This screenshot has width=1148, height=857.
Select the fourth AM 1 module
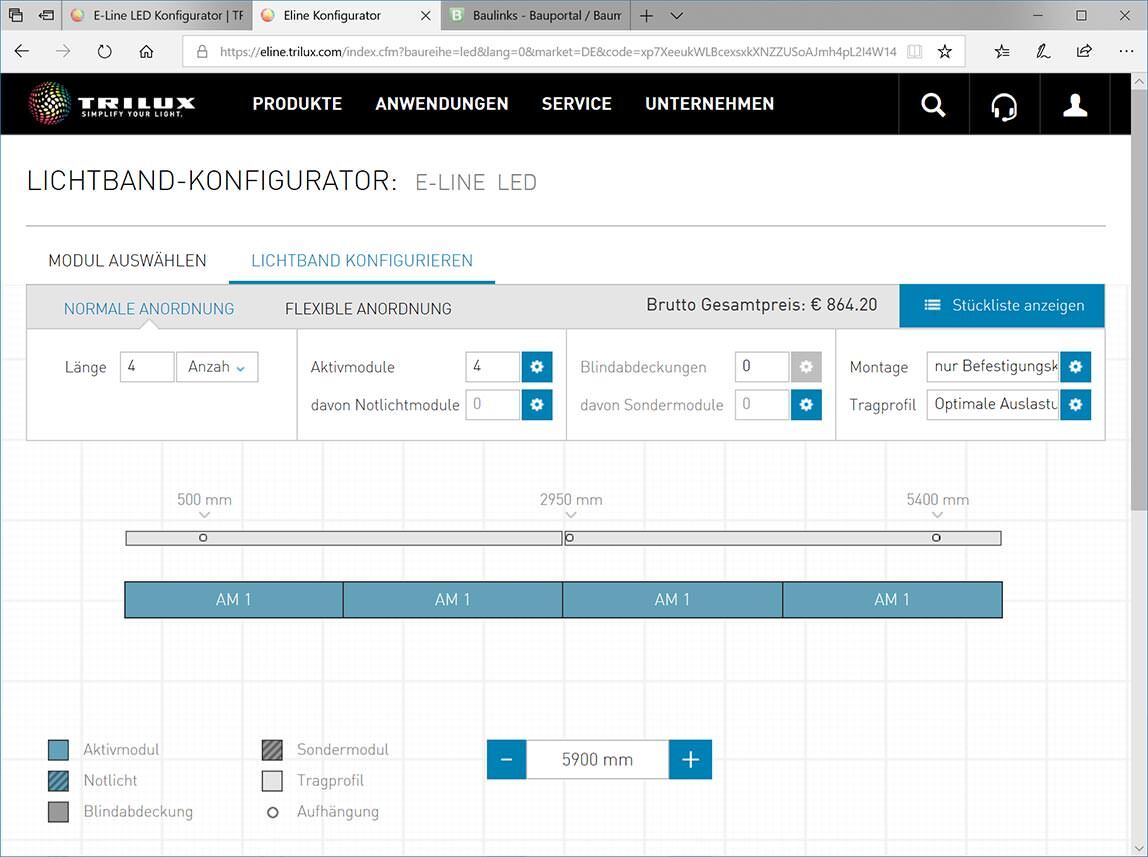point(892,600)
